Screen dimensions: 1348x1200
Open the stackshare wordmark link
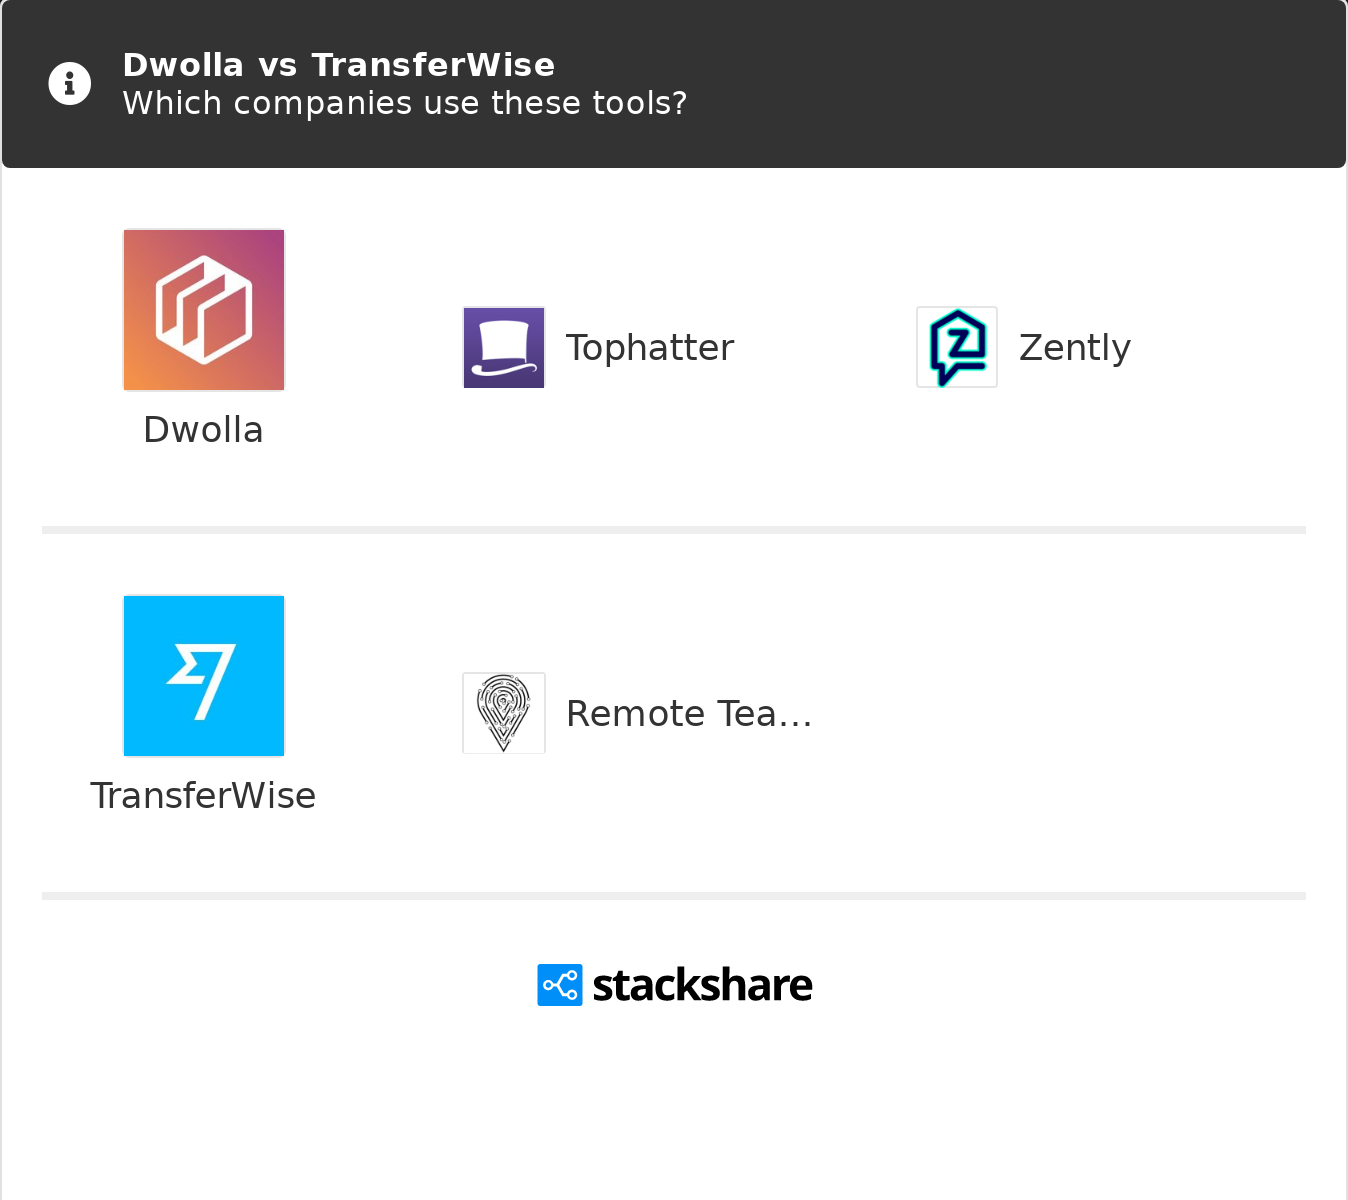[x=702, y=985]
